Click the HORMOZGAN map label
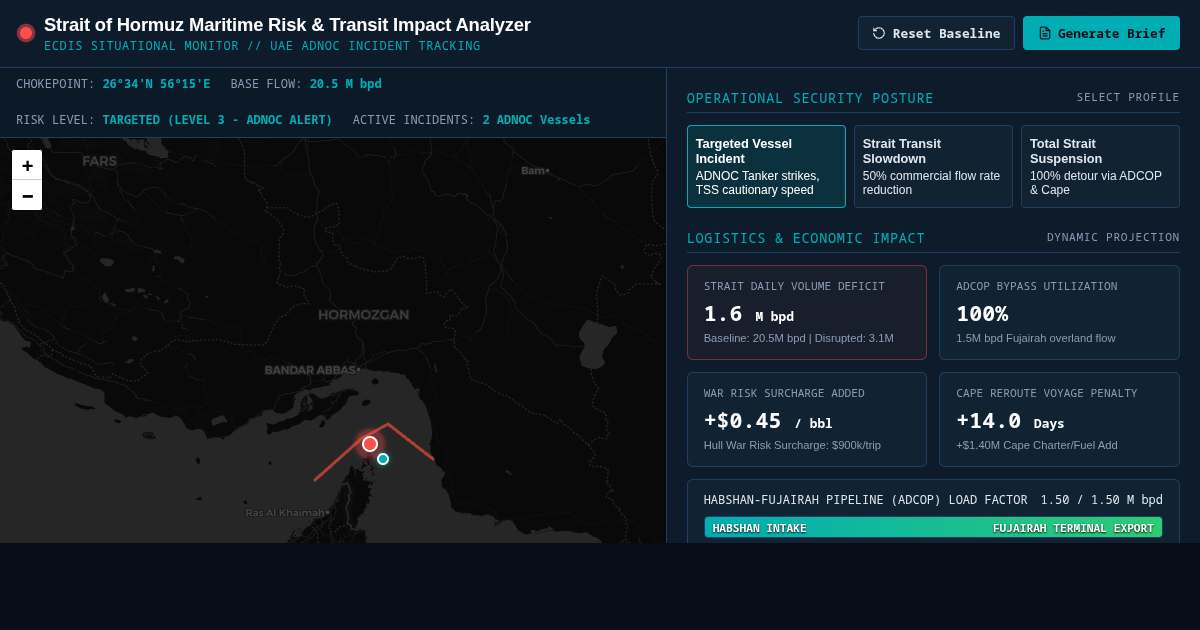This screenshot has width=1200, height=630. tap(364, 315)
